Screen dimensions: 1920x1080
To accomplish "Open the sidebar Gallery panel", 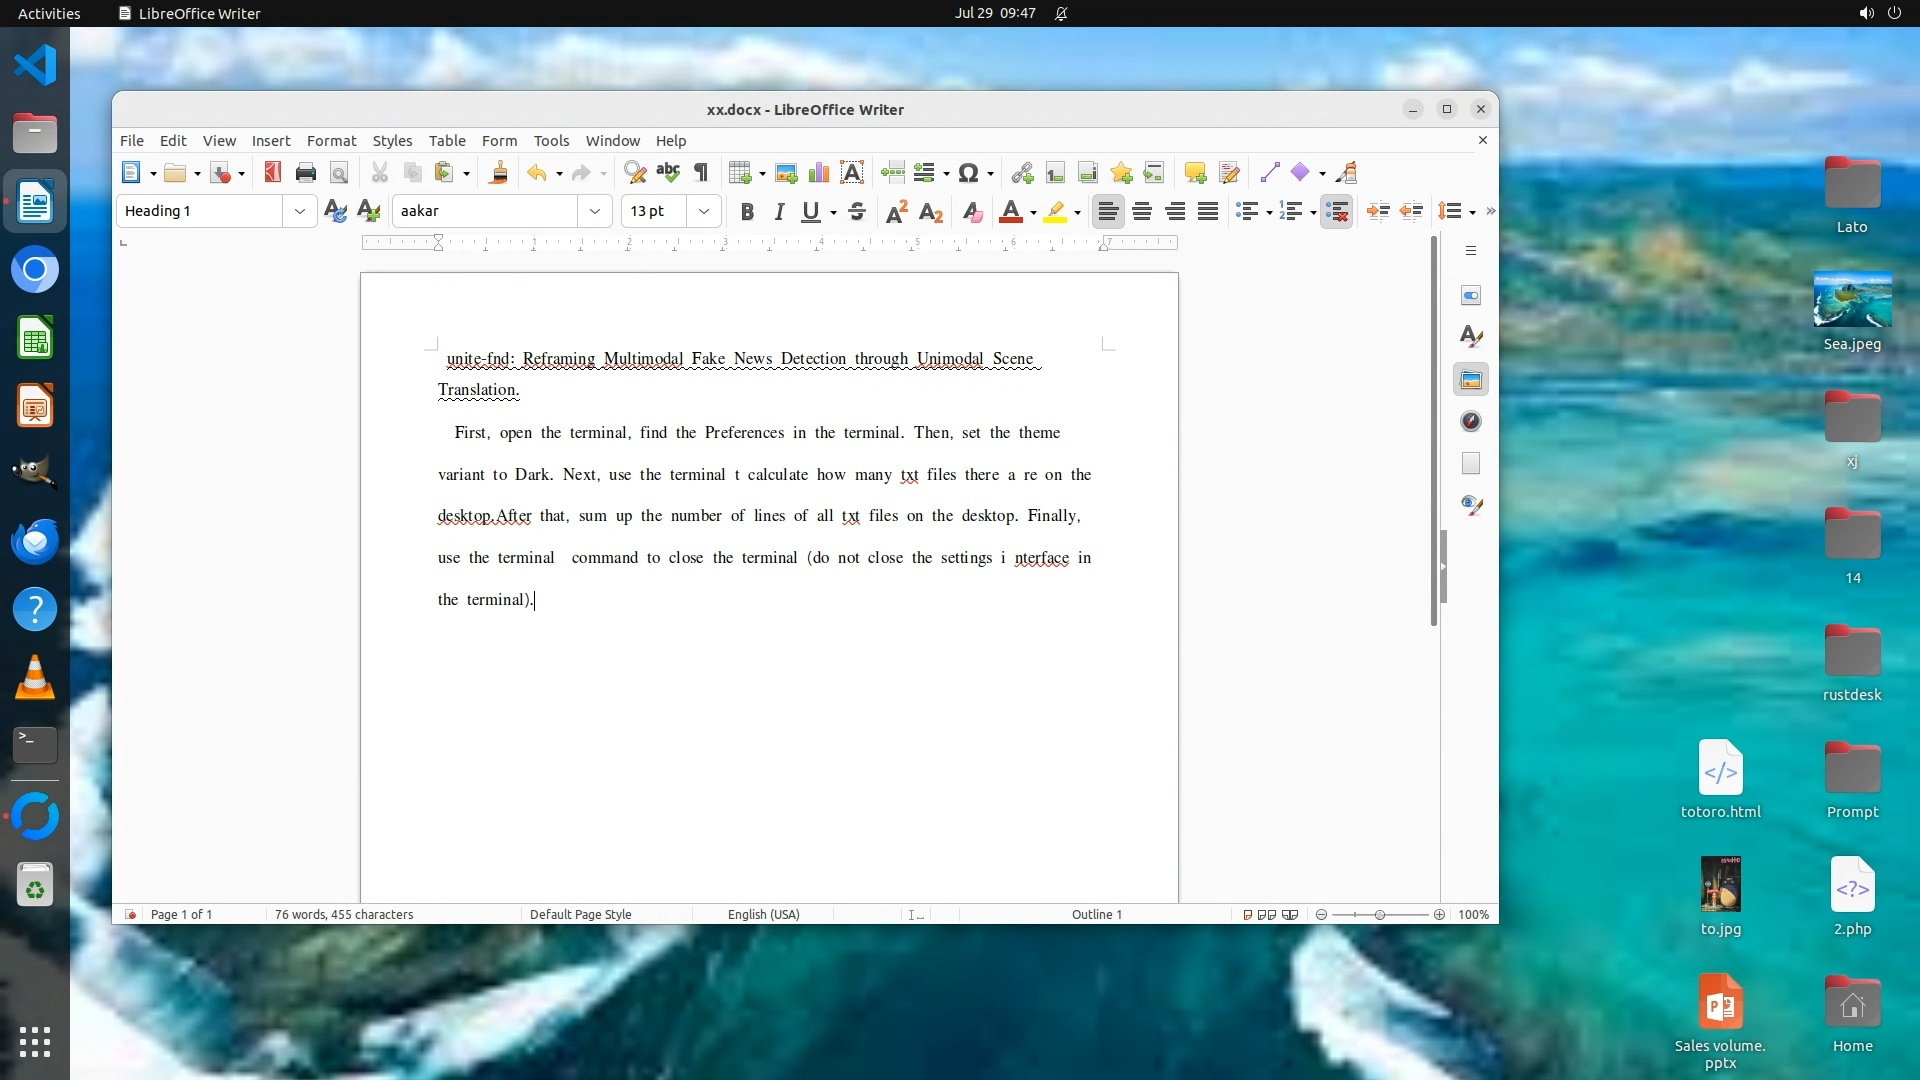I will click(x=1471, y=380).
